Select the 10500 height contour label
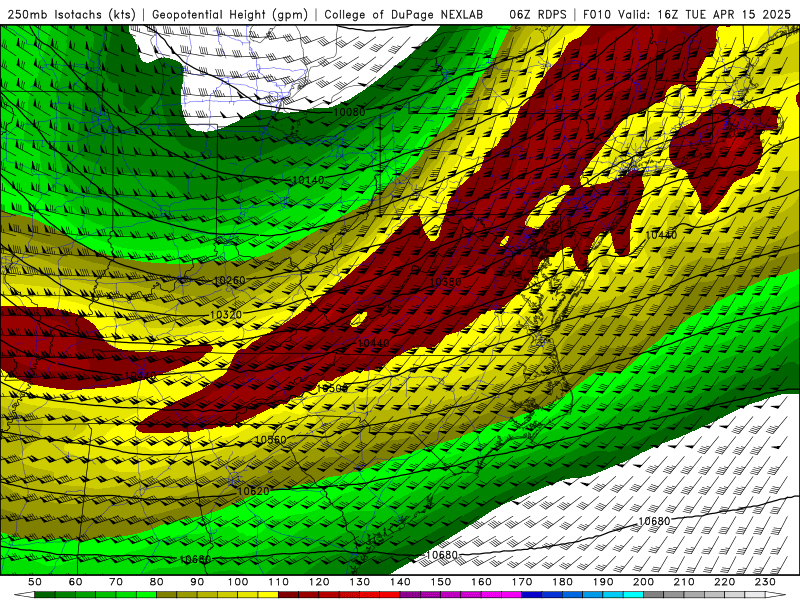Screen dimensions: 800x600 [332, 388]
